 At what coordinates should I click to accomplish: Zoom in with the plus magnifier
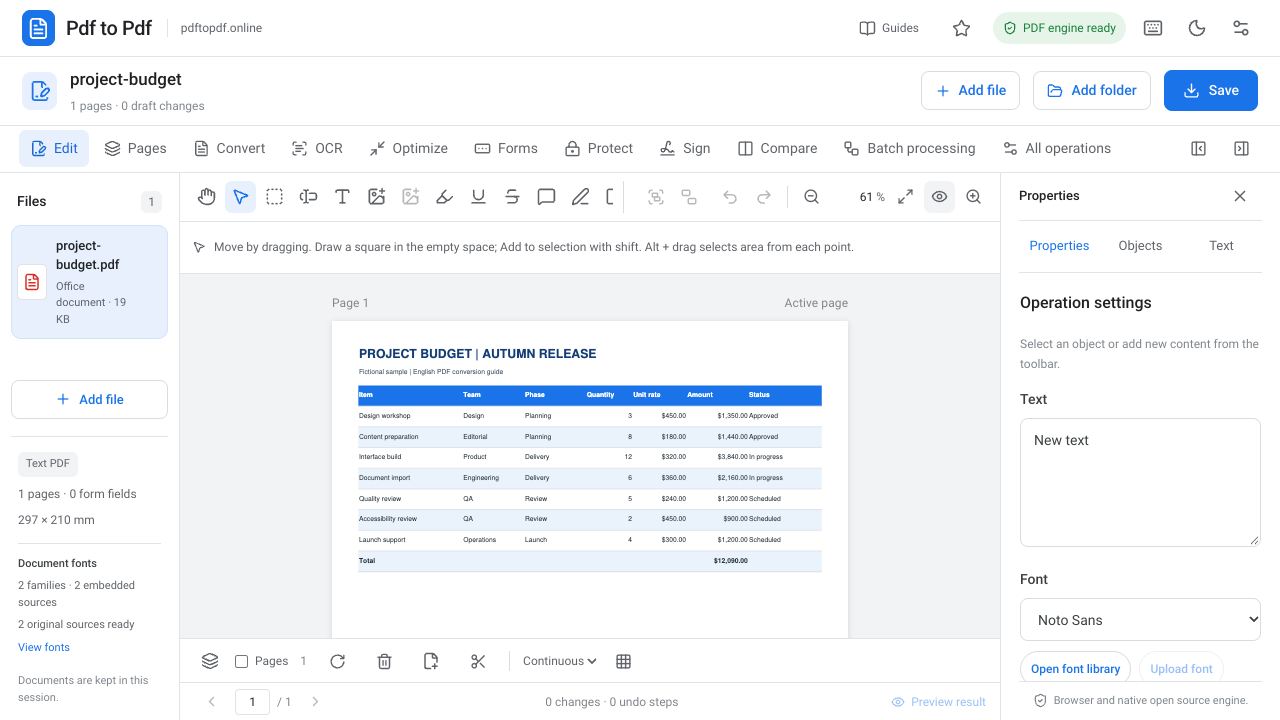pyautogui.click(x=974, y=197)
